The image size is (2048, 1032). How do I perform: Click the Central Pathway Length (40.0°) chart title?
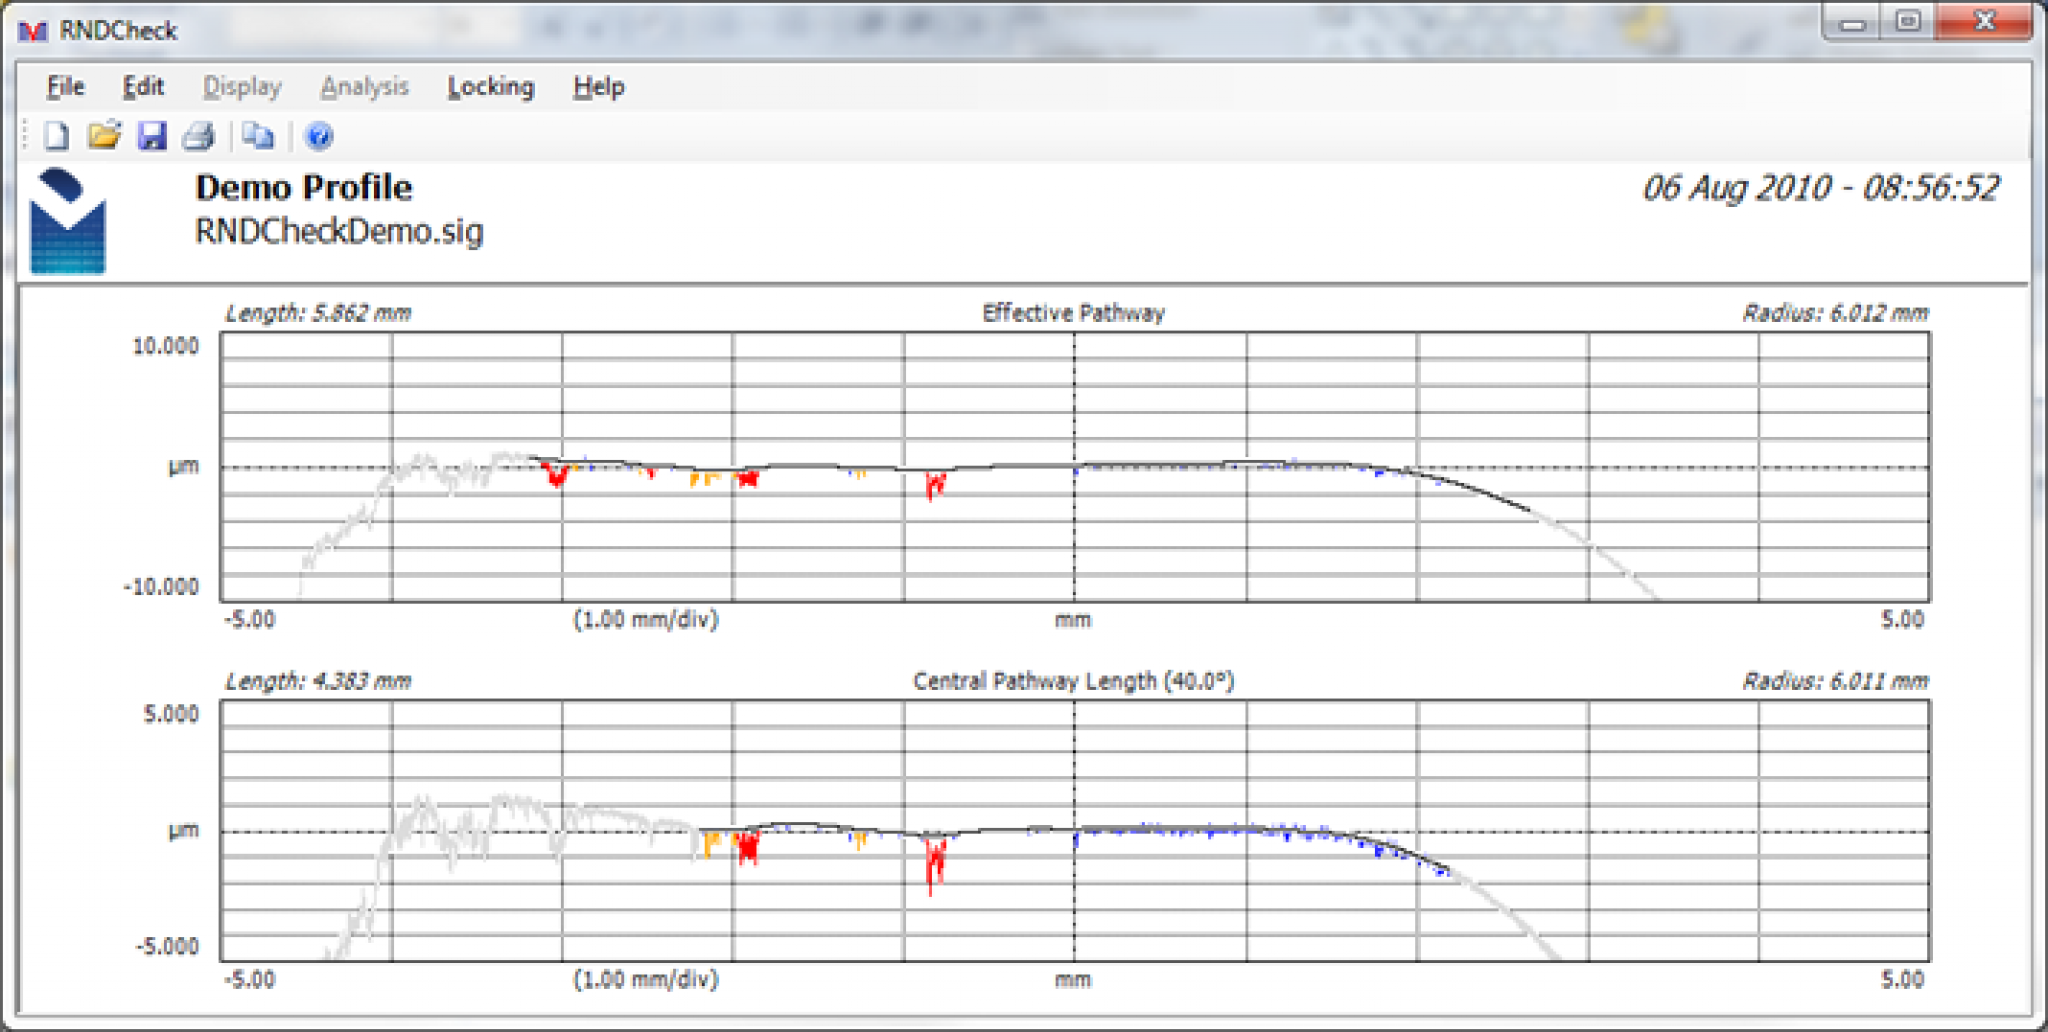coord(1073,681)
